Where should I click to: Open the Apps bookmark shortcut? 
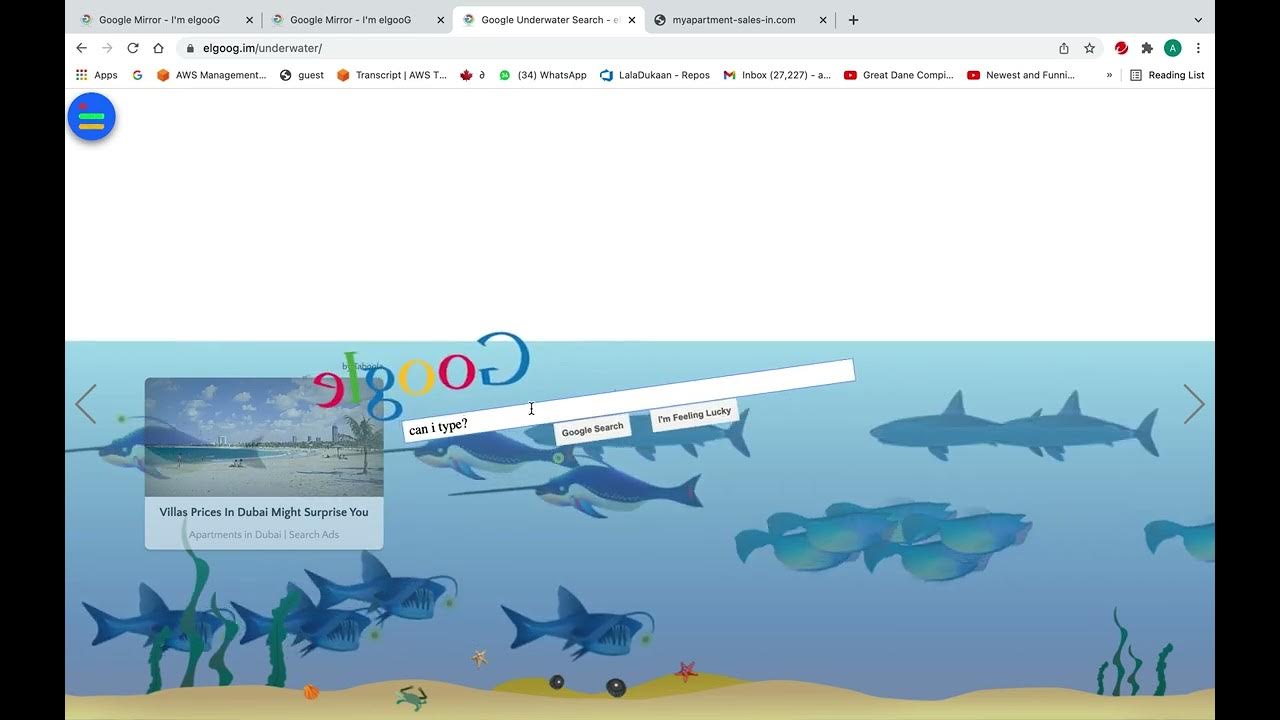(x=97, y=75)
